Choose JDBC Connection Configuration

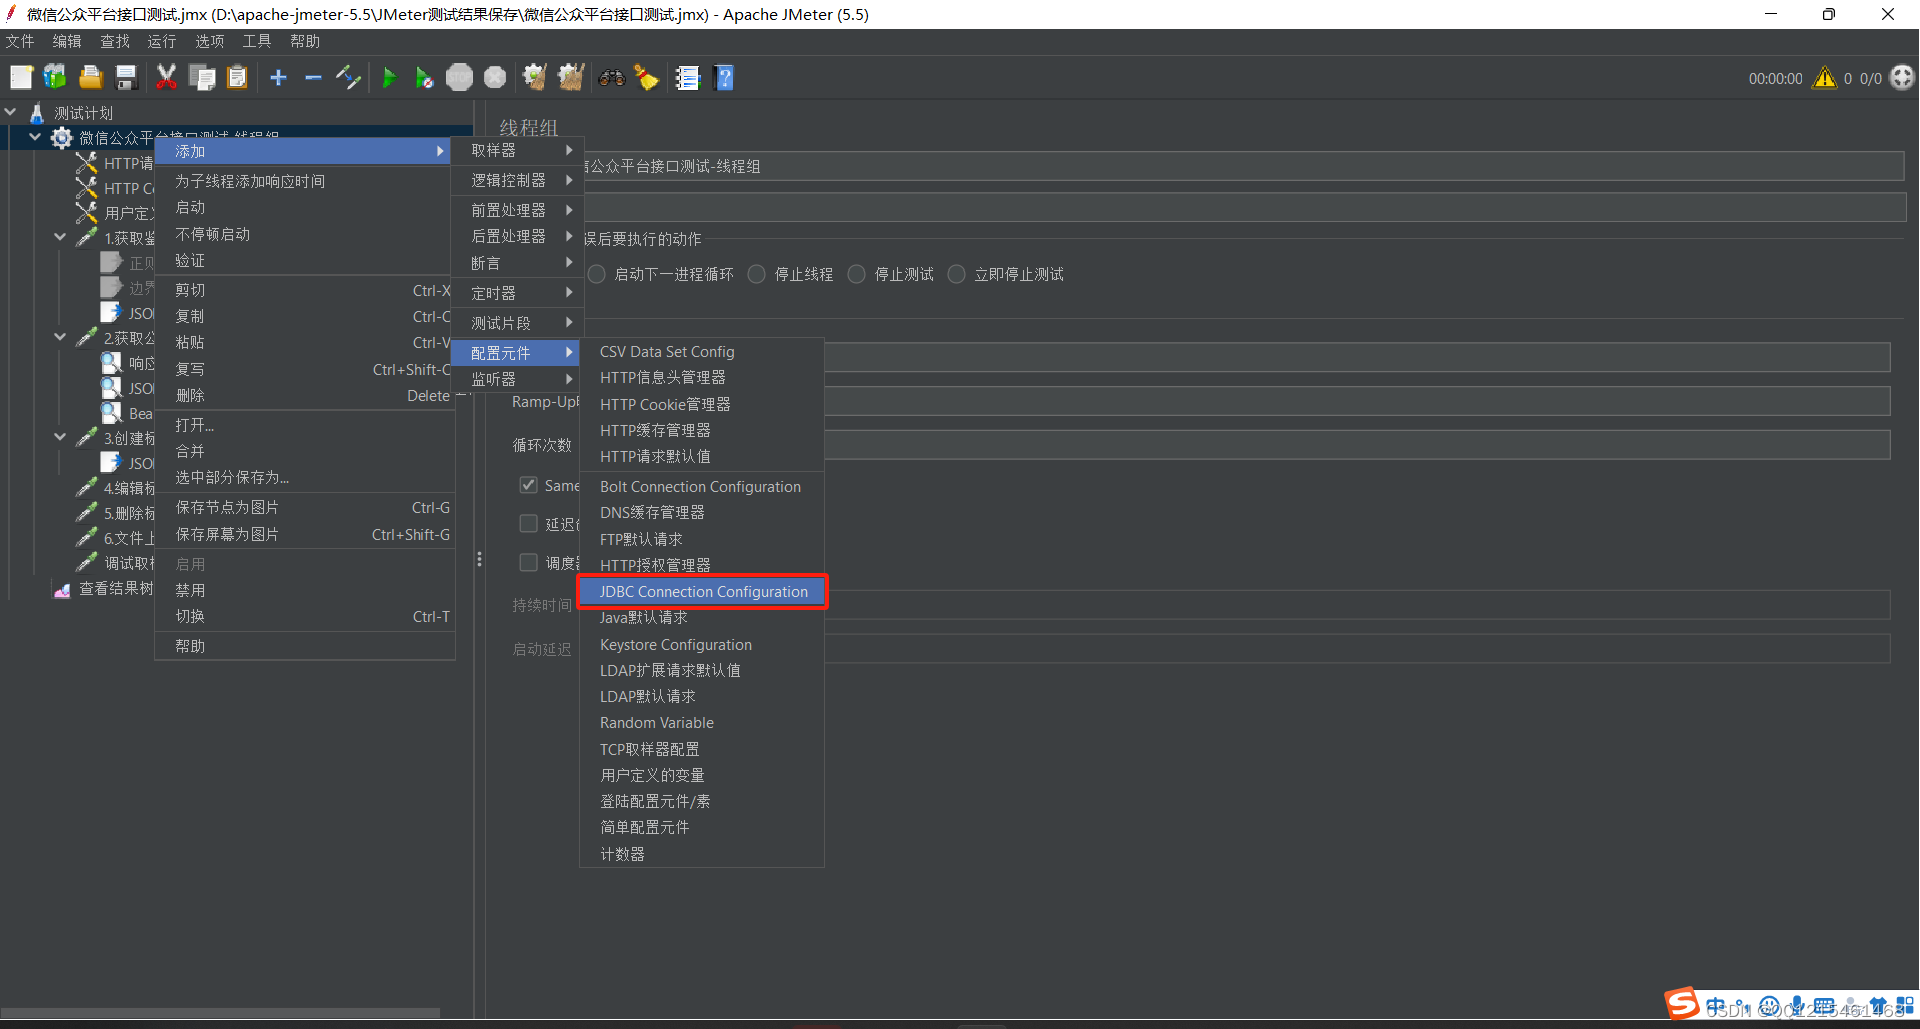coord(703,591)
